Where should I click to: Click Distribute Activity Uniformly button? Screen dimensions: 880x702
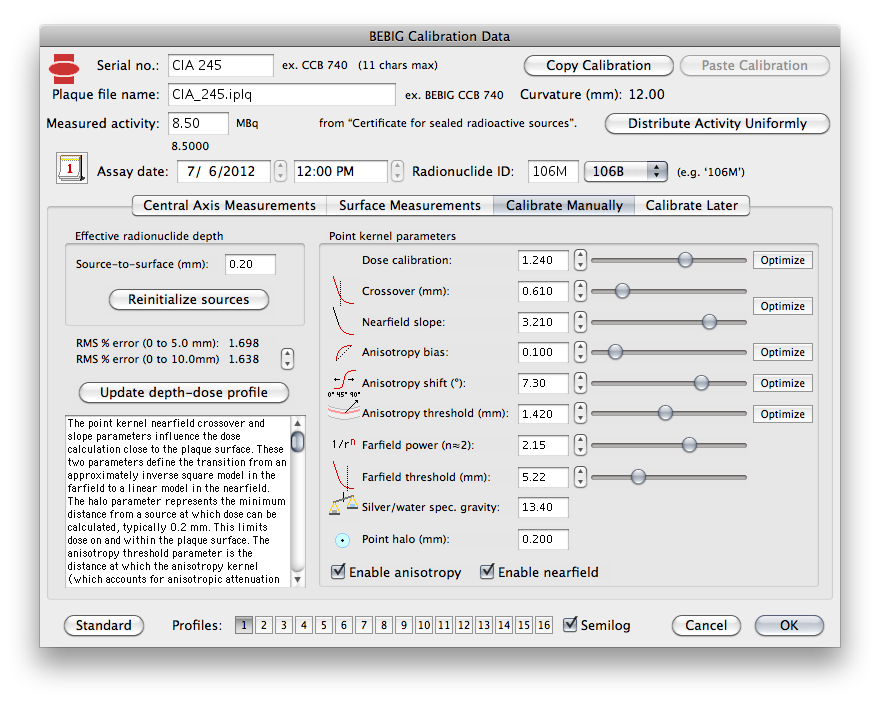pos(717,123)
